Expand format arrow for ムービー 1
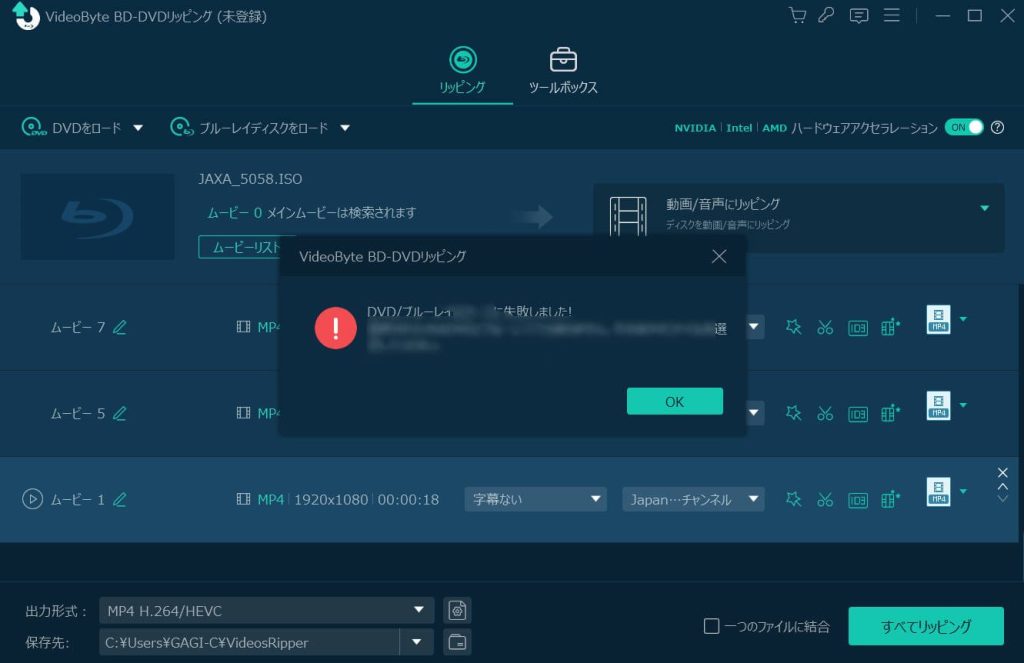The width and height of the screenshot is (1024, 663). pos(963,491)
